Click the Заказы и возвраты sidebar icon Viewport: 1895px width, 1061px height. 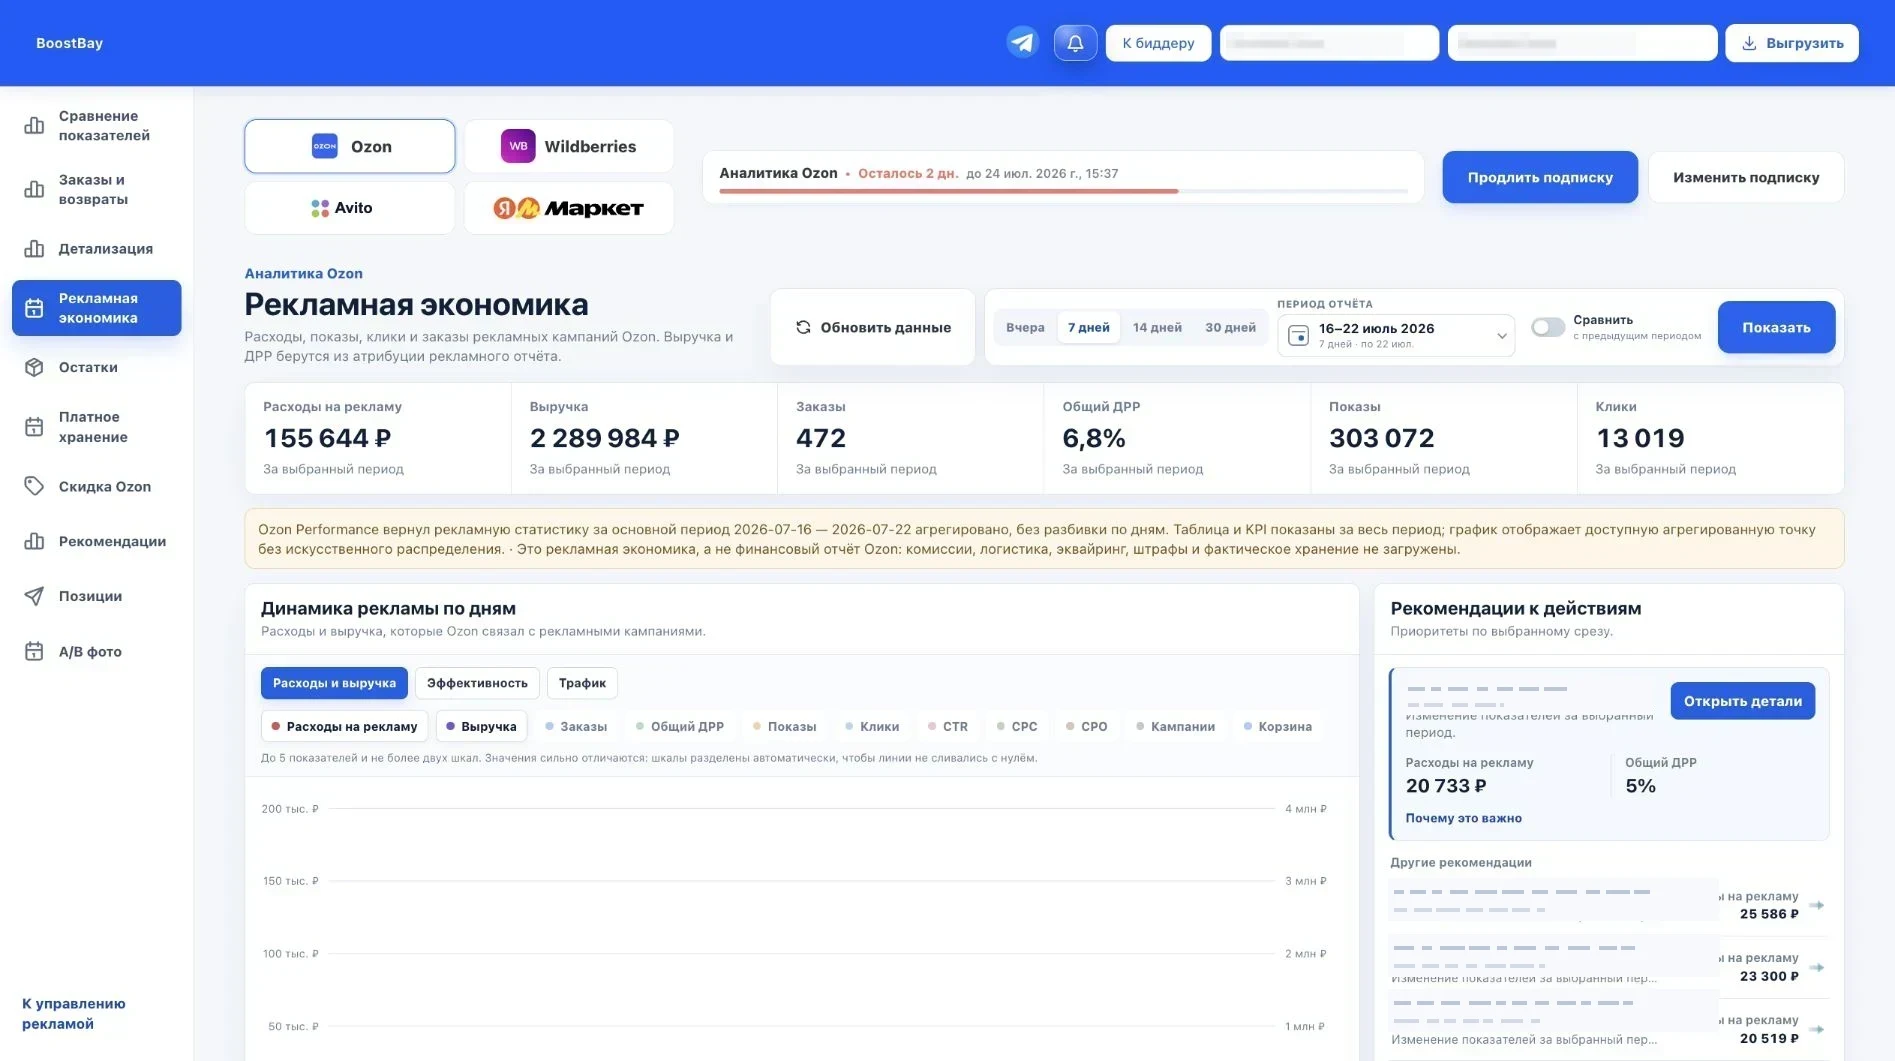pos(34,189)
